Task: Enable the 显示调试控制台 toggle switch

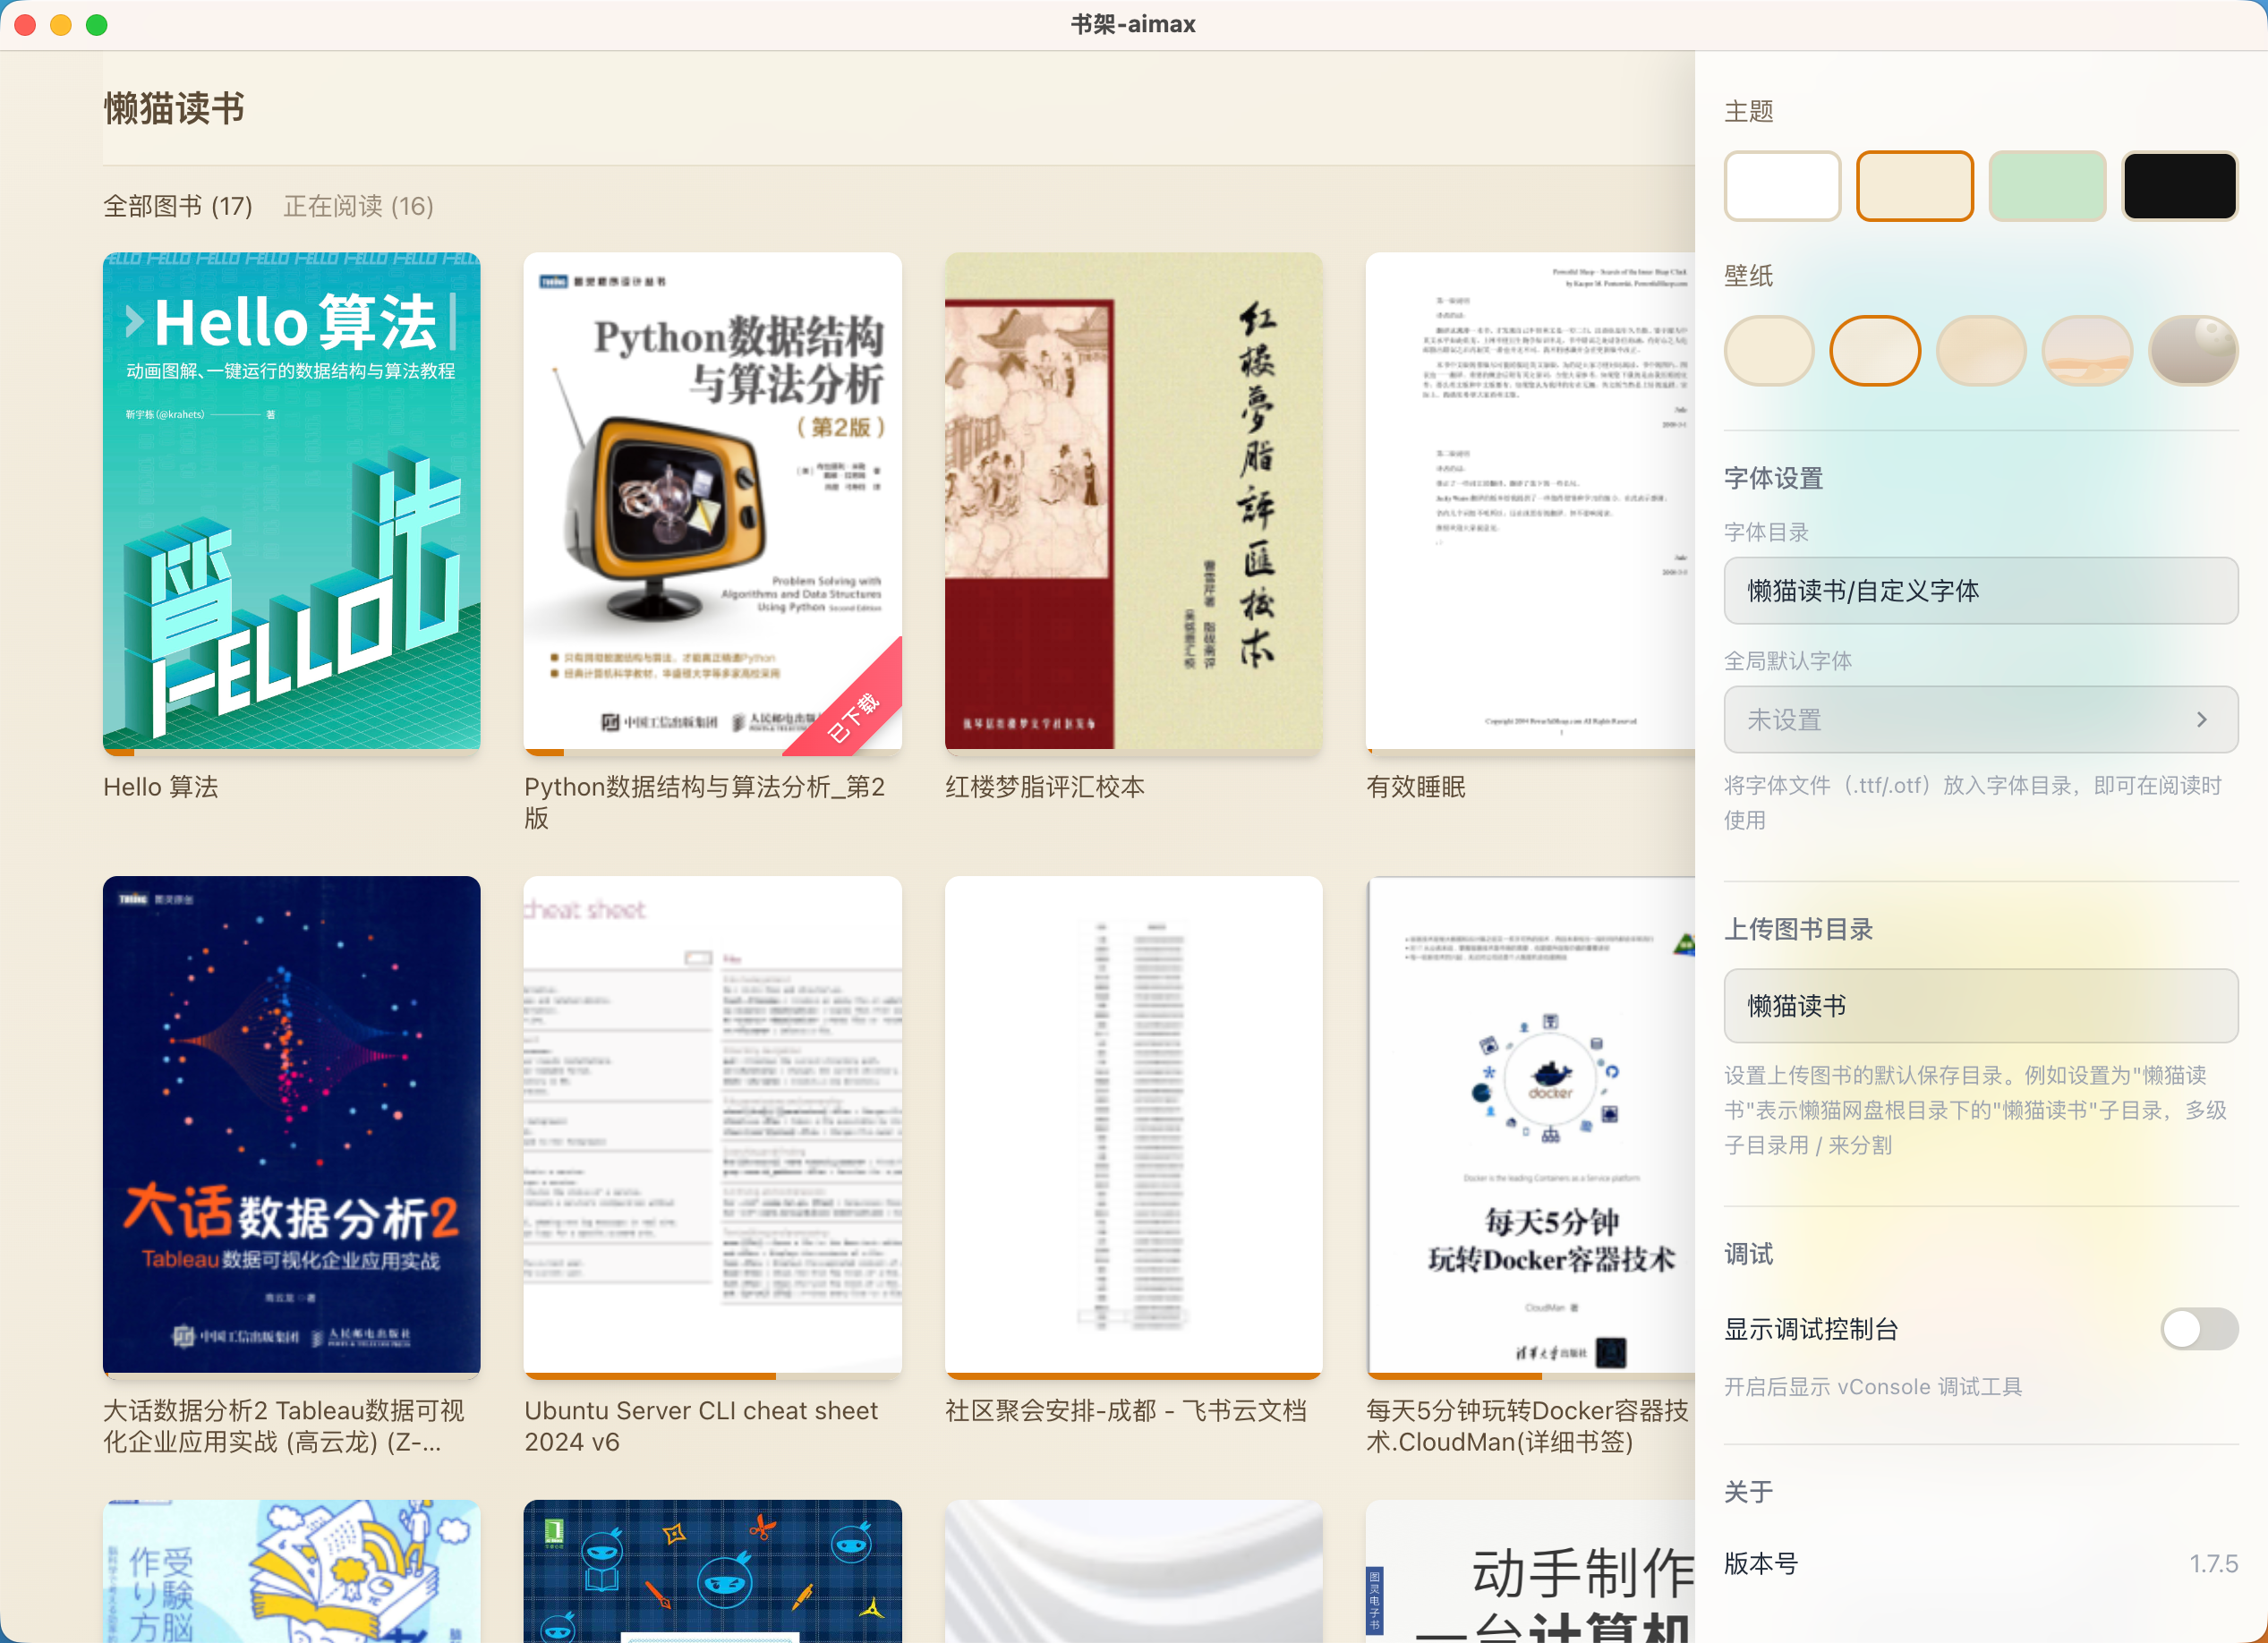Action: coord(2198,1329)
